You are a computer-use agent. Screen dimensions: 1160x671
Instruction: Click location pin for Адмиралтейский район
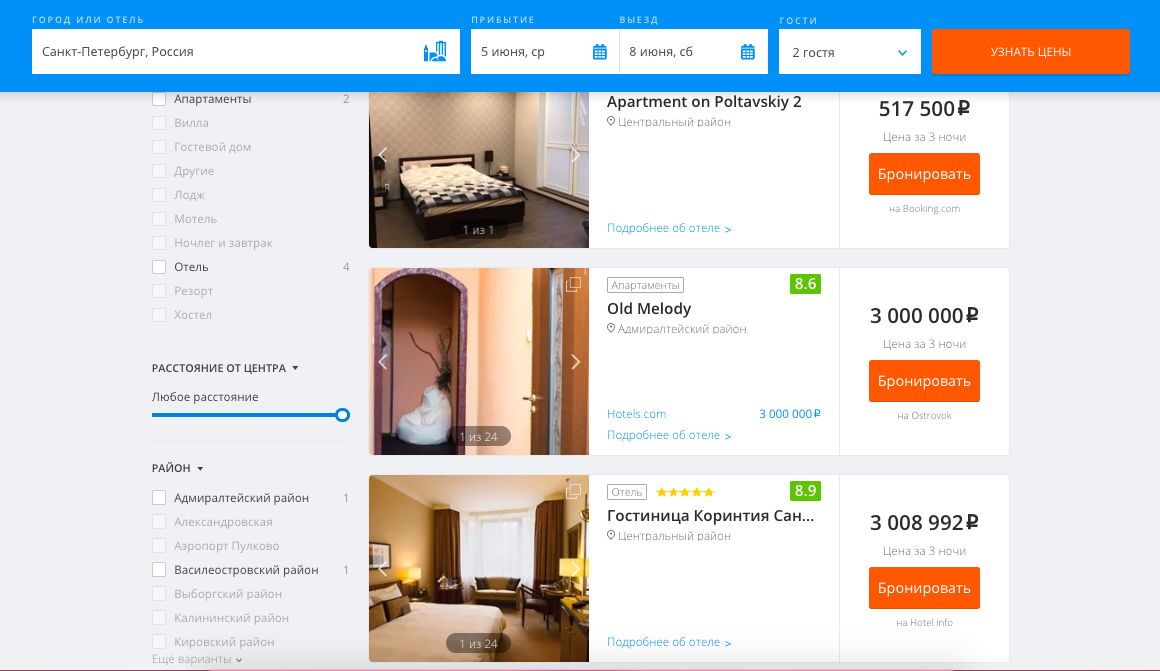[x=611, y=328]
